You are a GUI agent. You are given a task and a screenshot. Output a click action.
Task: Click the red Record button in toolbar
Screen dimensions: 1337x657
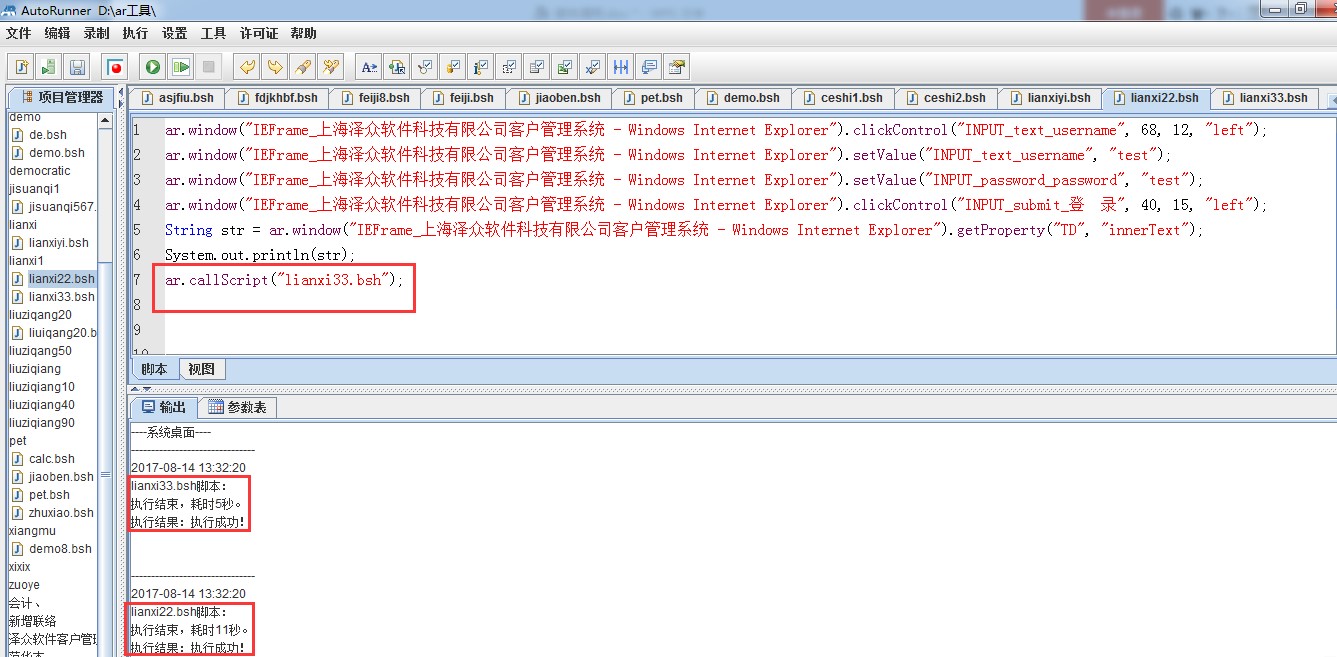(x=116, y=67)
